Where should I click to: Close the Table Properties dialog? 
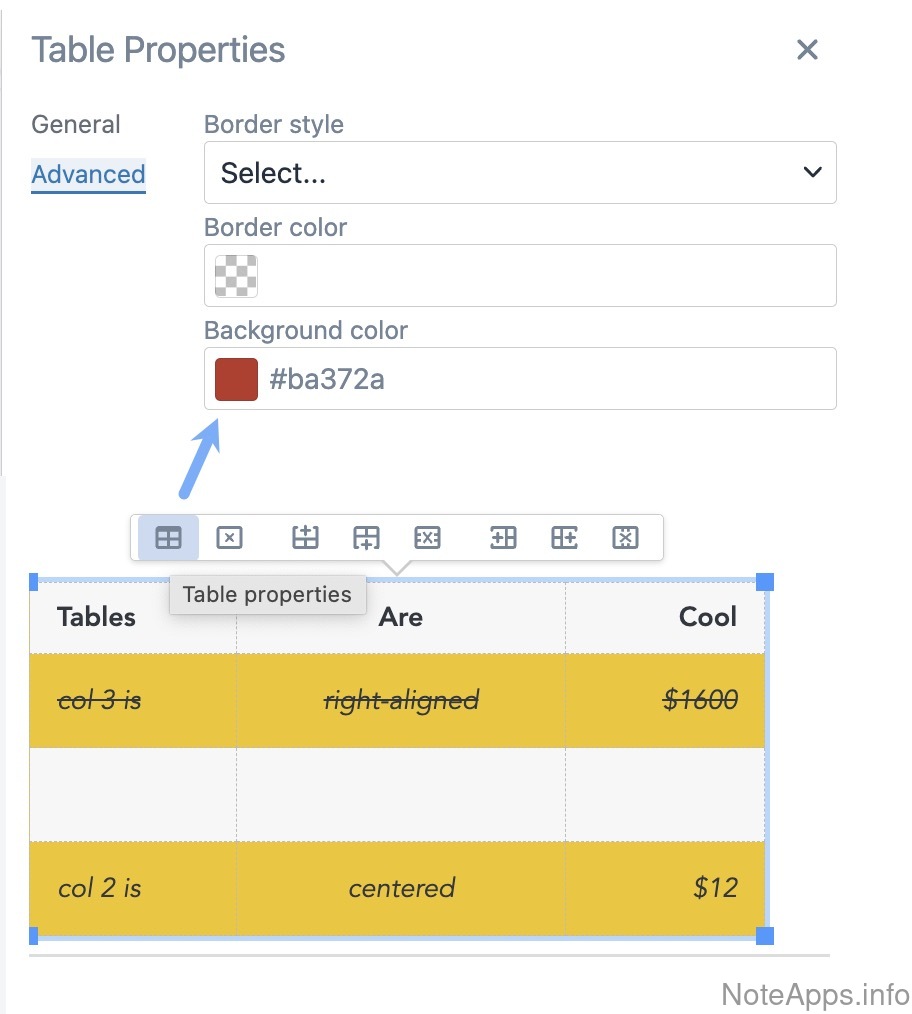807,50
